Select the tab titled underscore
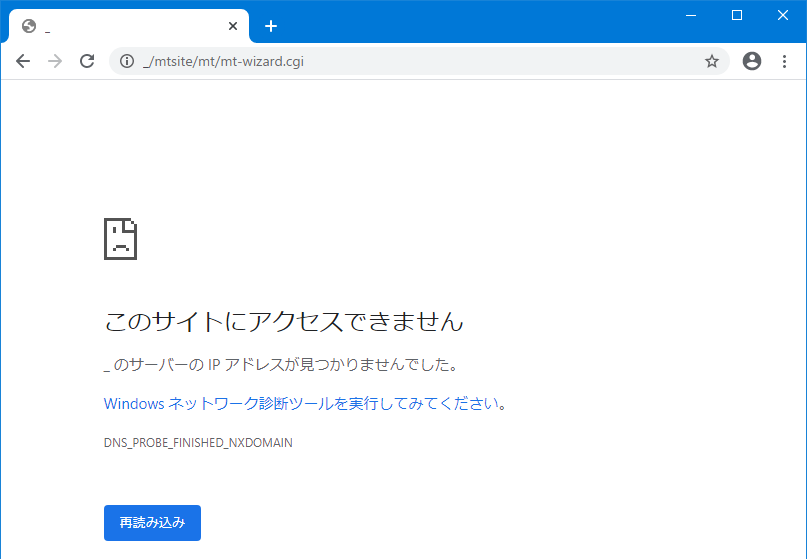807x559 pixels. pos(129,26)
